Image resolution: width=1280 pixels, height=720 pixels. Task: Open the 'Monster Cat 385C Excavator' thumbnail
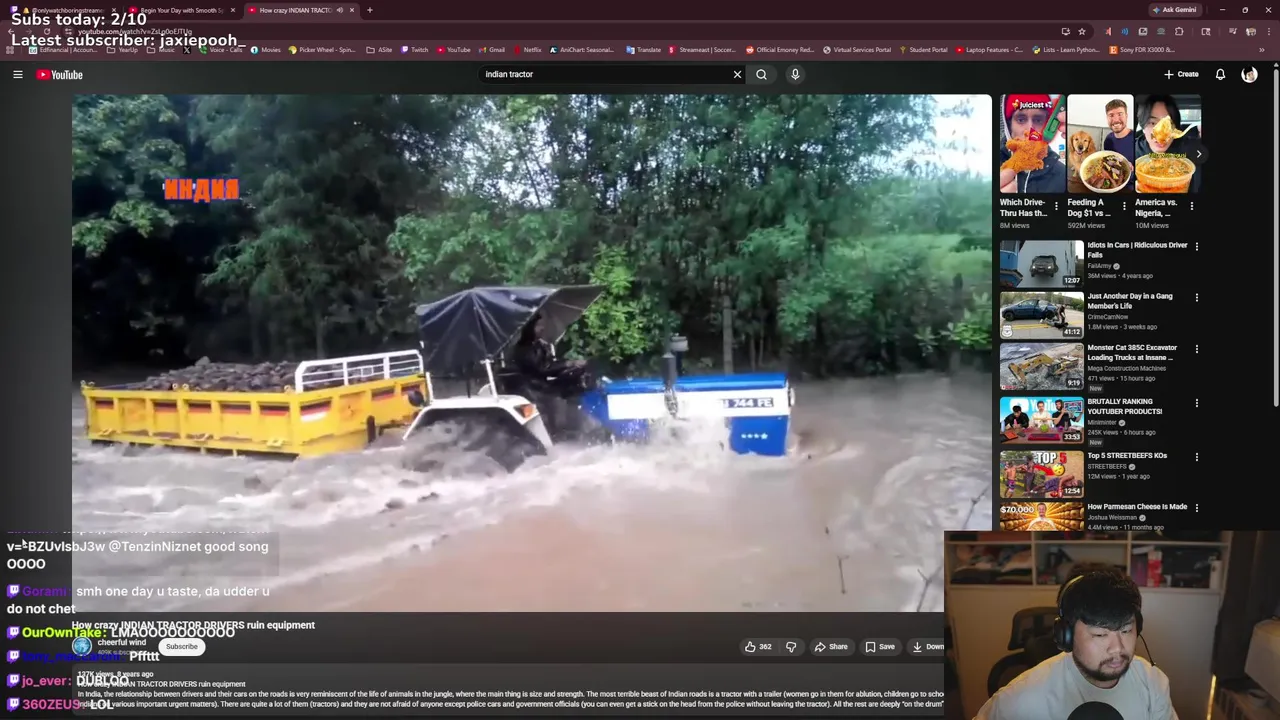1041,367
